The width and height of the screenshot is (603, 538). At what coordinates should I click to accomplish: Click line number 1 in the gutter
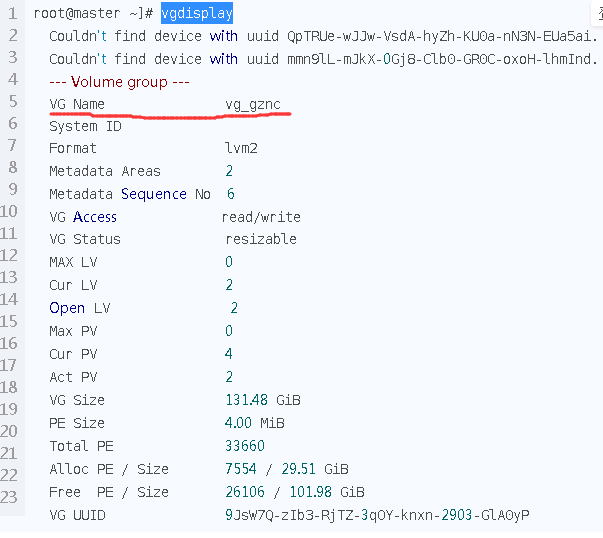pos(13,13)
